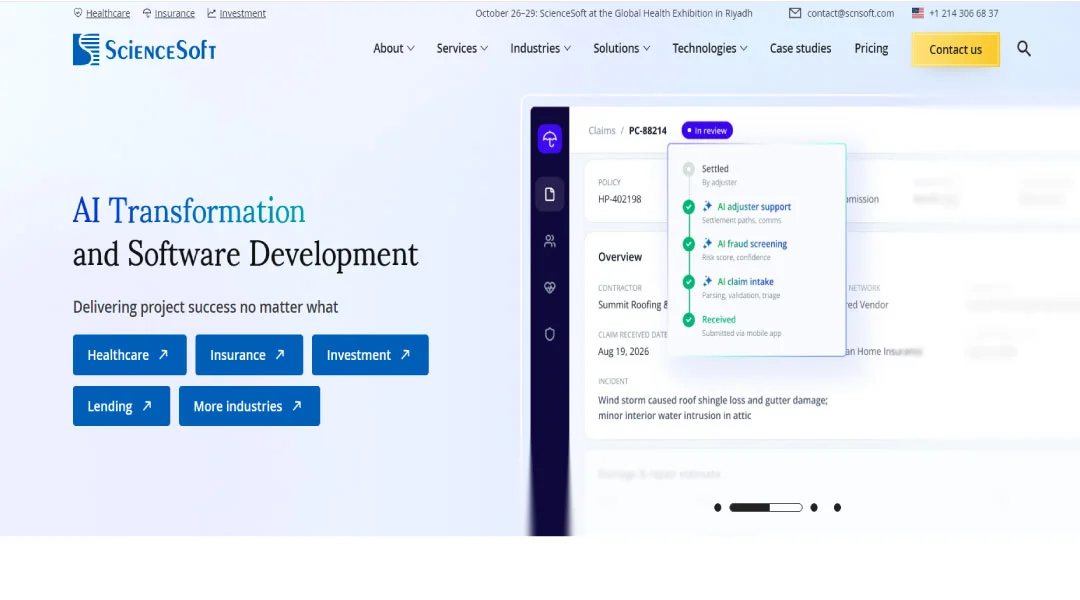This screenshot has height=600, width=1080.
Task: Click the Lending button
Action: (x=121, y=406)
